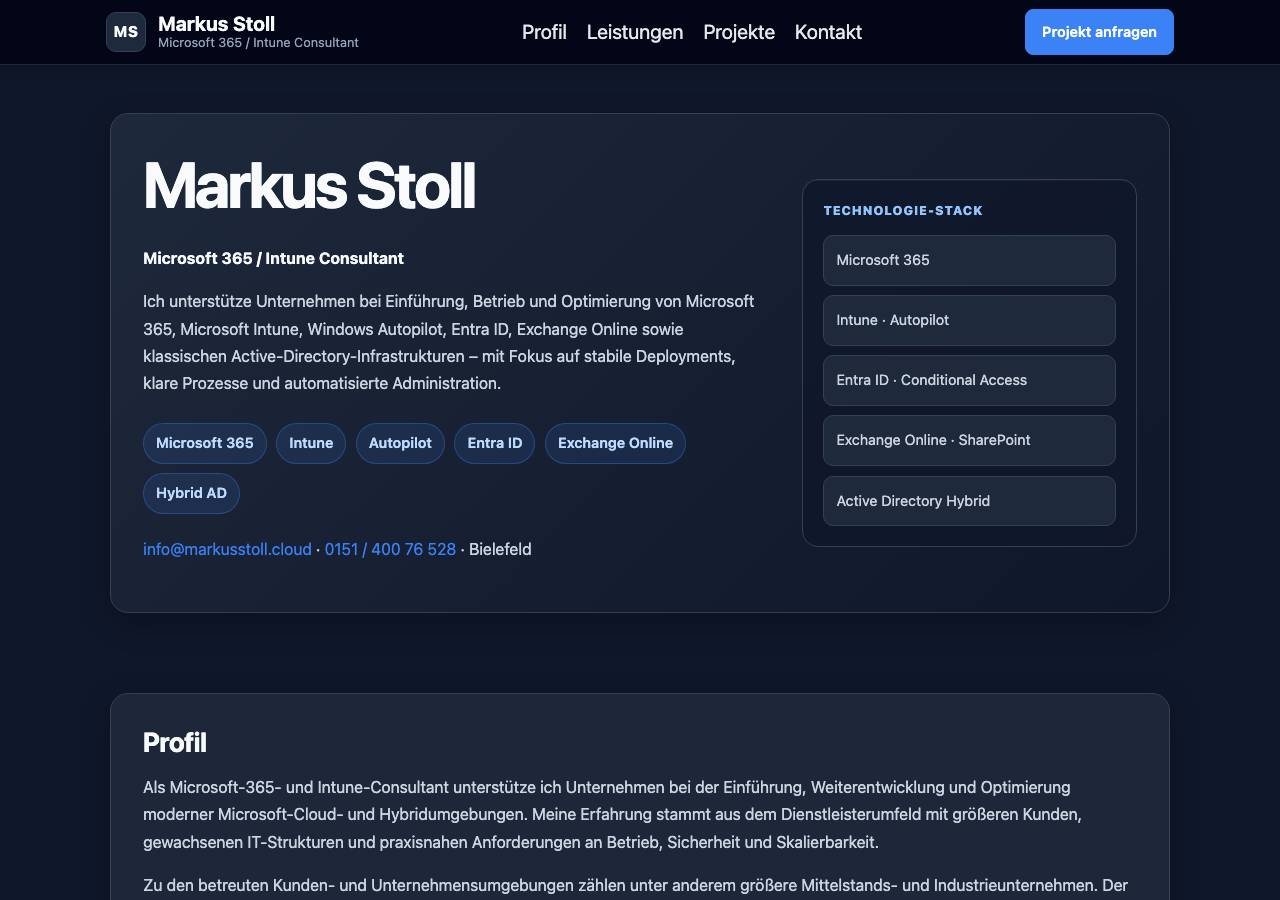Open the Projekte navigation link
Image resolution: width=1280 pixels, height=900 pixels.
(x=739, y=32)
